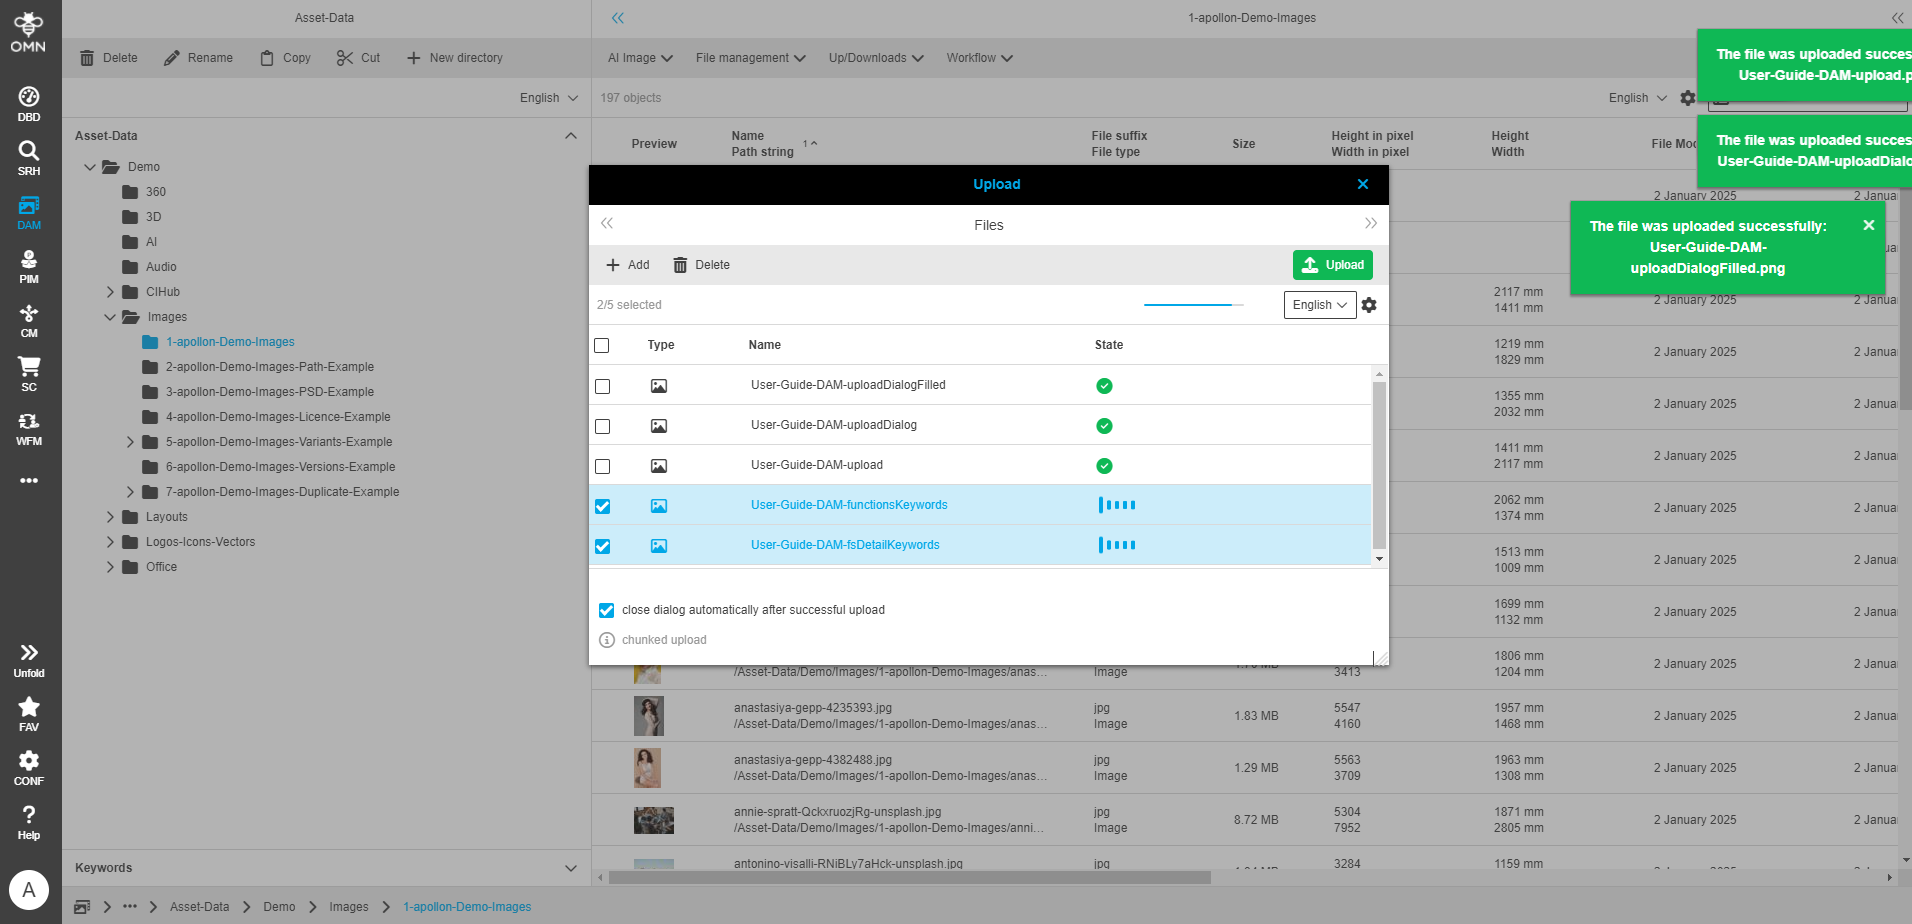Open the File management menu

[750, 58]
